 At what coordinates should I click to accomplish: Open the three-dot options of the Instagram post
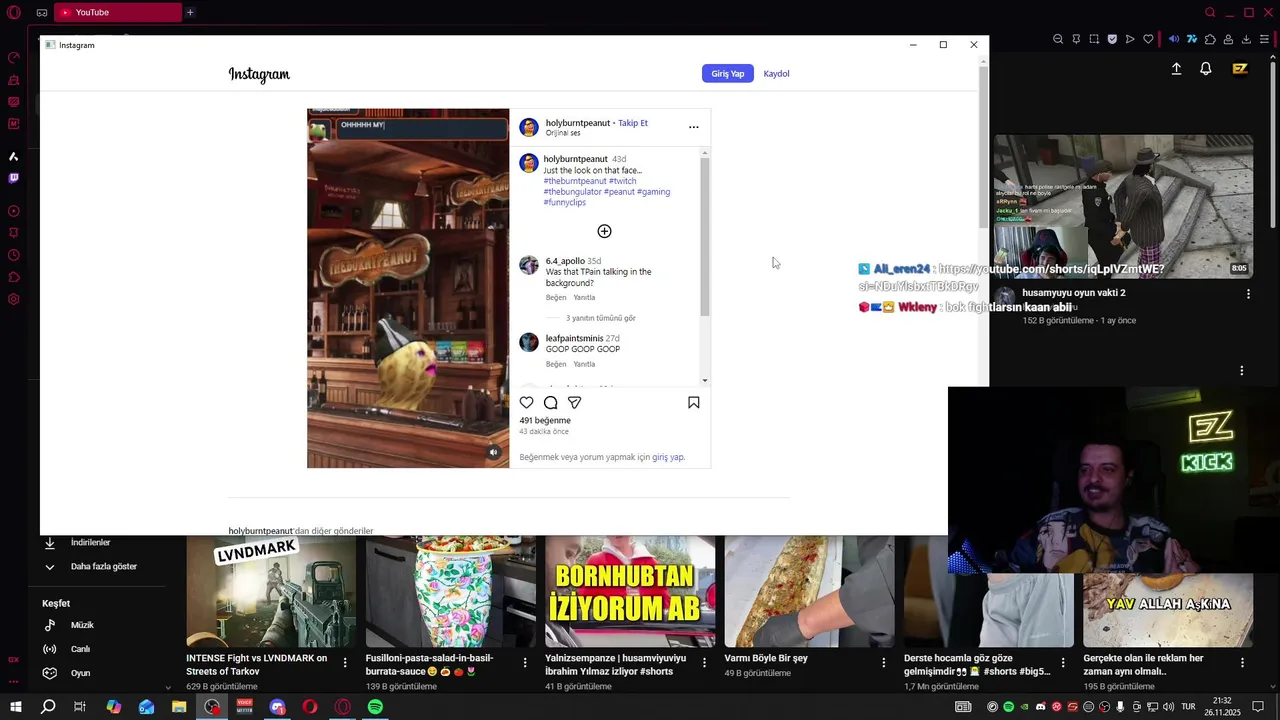pyautogui.click(x=694, y=127)
